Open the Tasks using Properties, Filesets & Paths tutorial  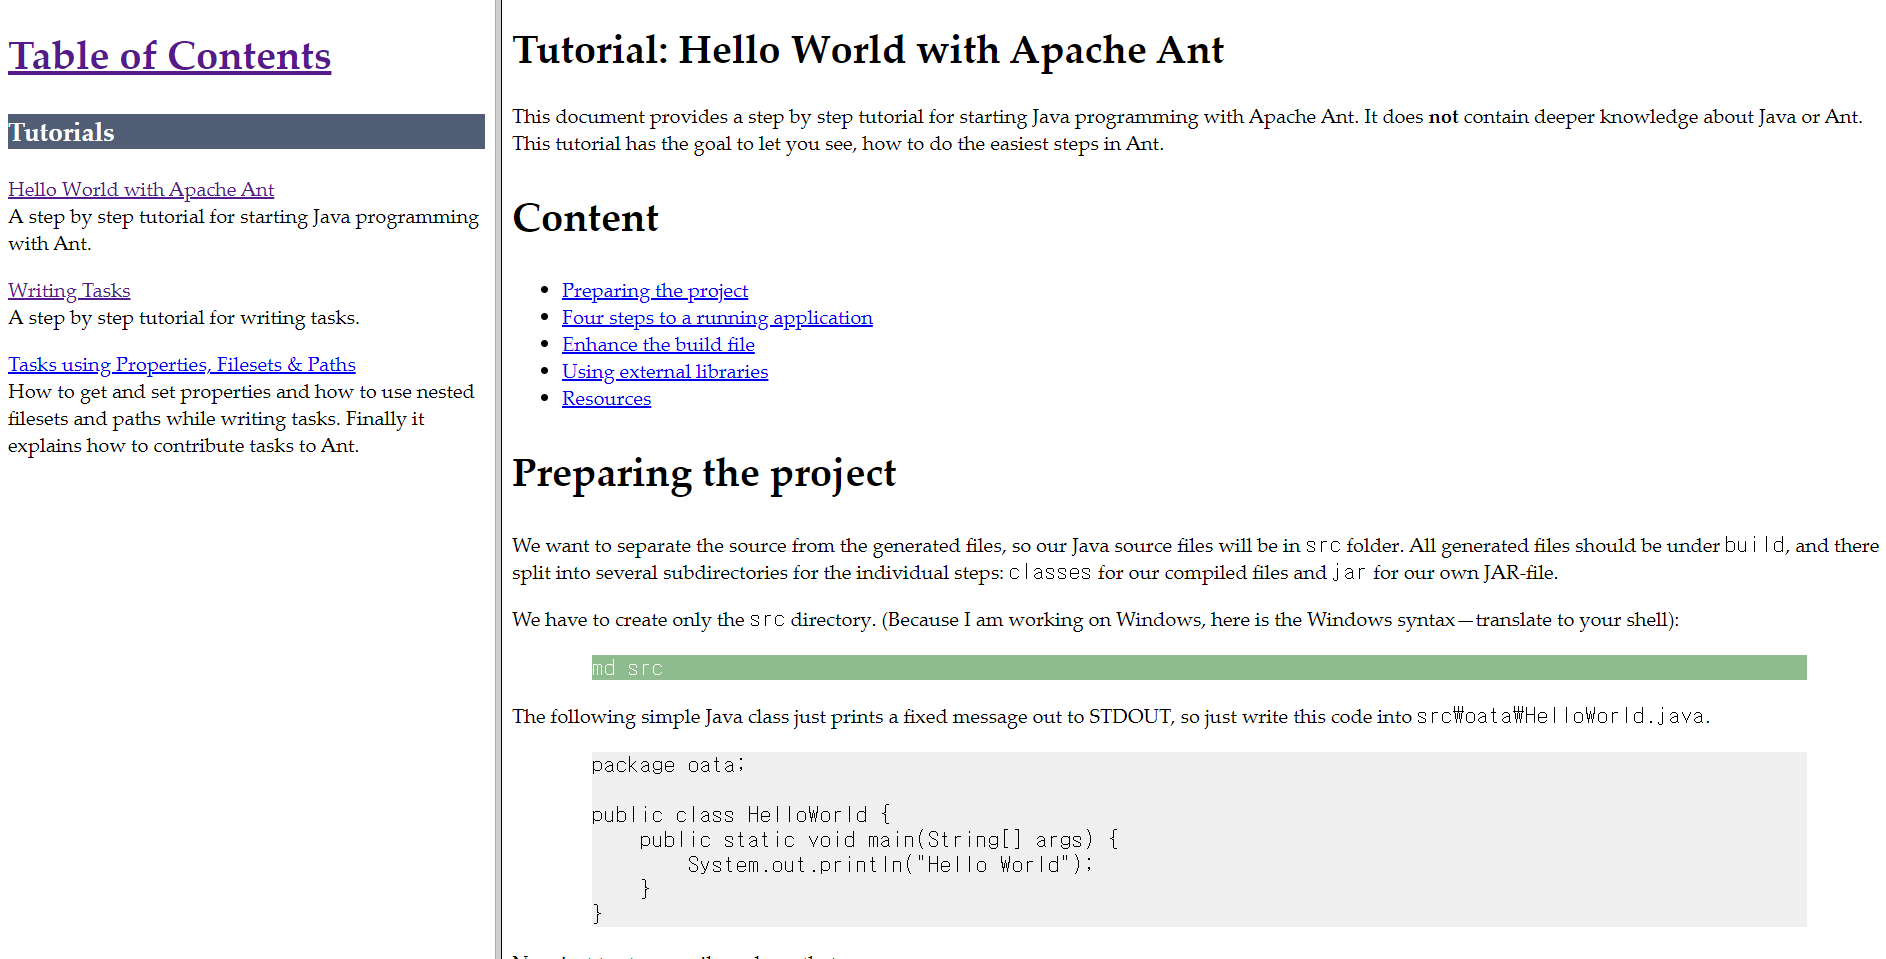[181, 364]
